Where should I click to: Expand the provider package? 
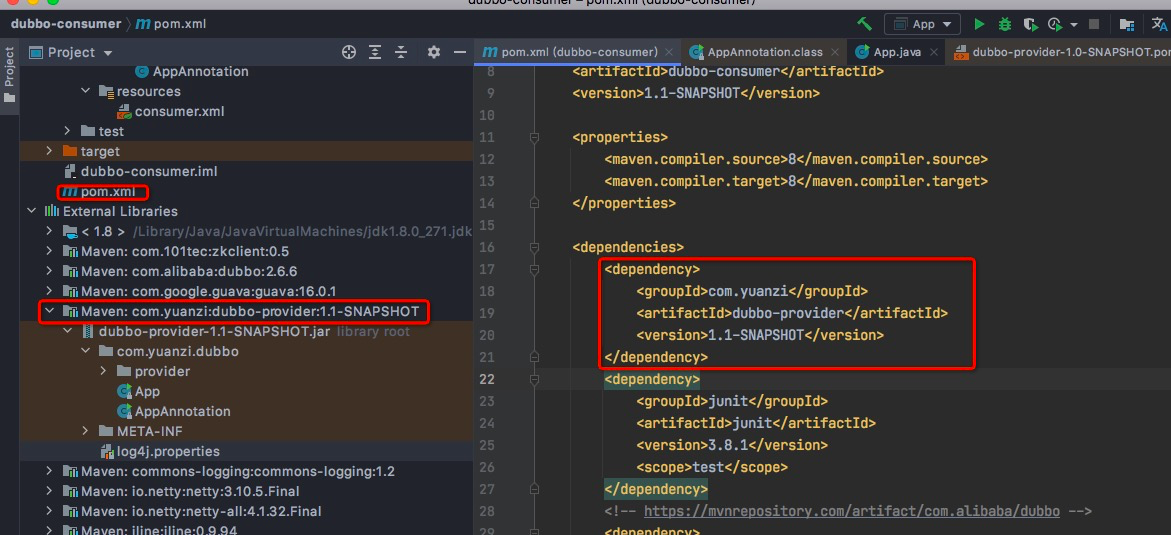[x=103, y=371]
